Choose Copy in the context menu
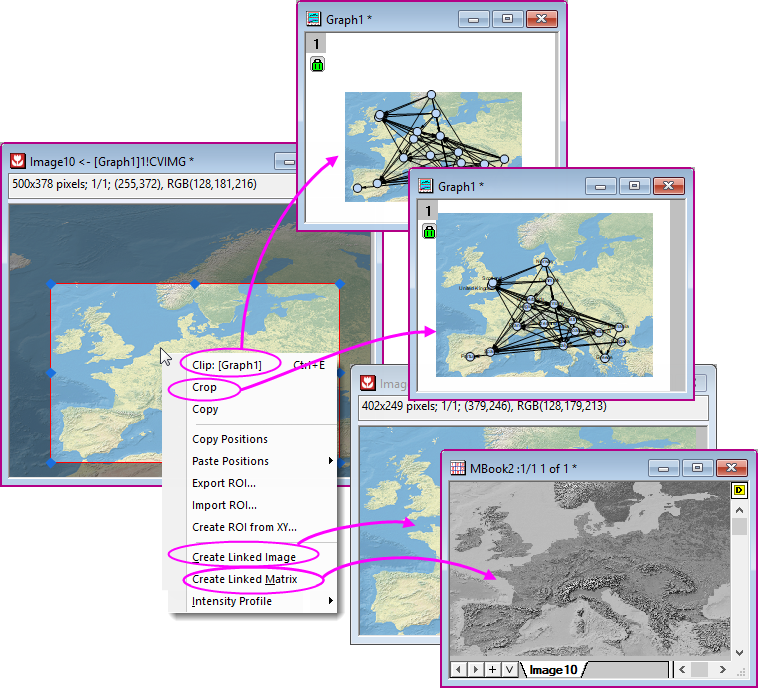Screen dimensions: 758x688 [x=205, y=409]
